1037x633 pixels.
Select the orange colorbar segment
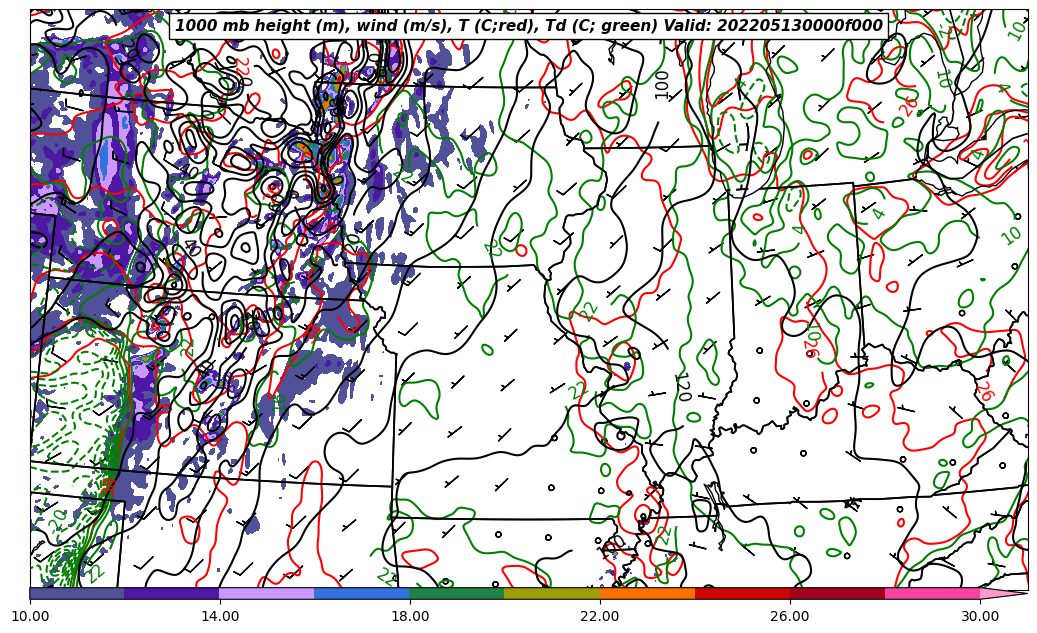click(647, 593)
